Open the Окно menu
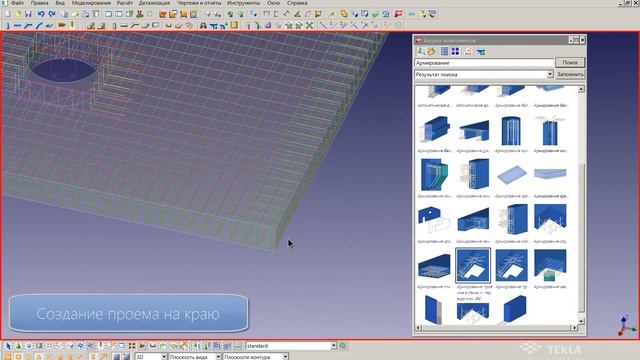640x360 pixels. point(273,3)
